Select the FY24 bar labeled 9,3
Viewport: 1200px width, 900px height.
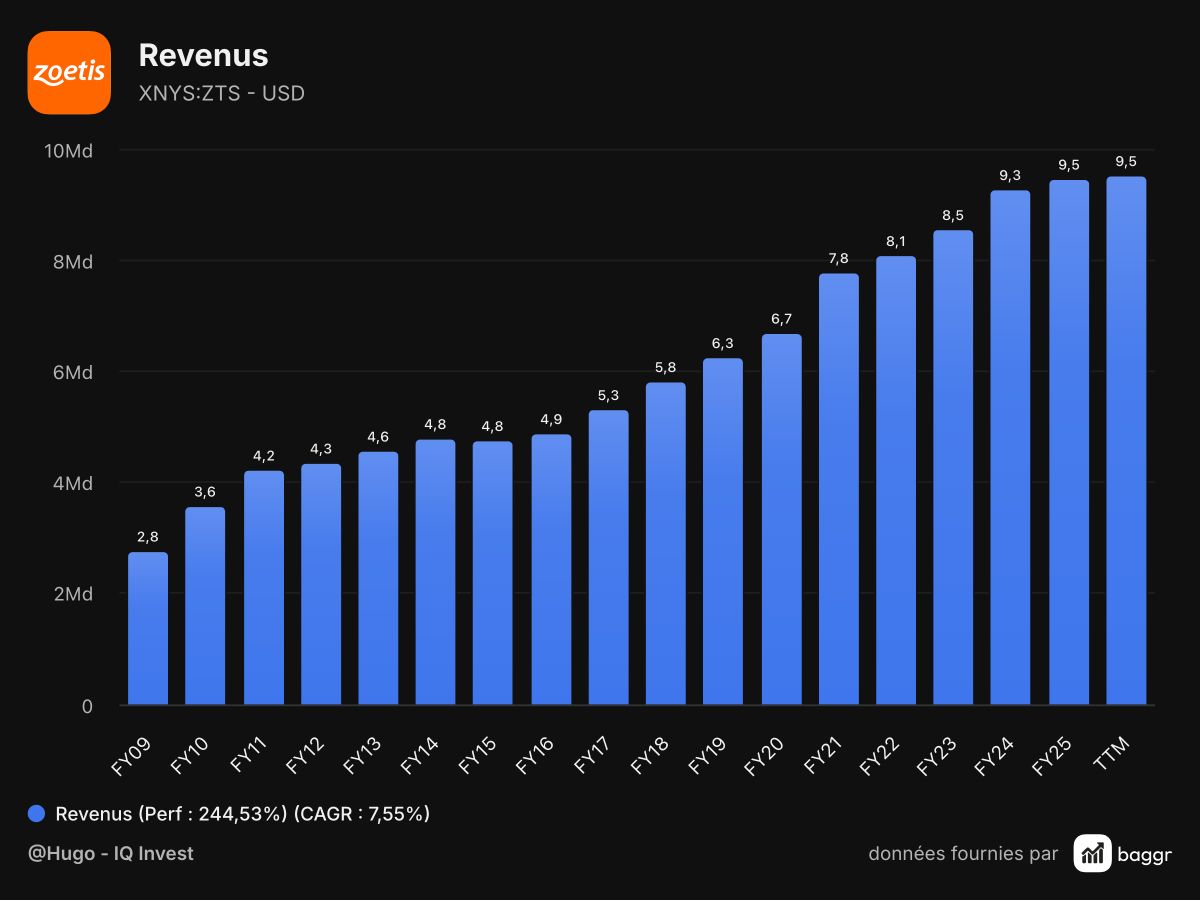[1010, 448]
